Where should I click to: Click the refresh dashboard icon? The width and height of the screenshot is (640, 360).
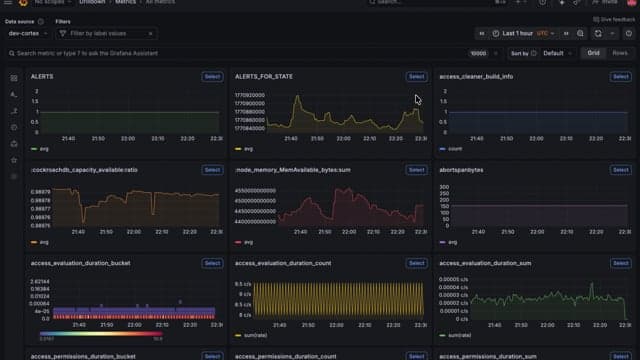598,33
